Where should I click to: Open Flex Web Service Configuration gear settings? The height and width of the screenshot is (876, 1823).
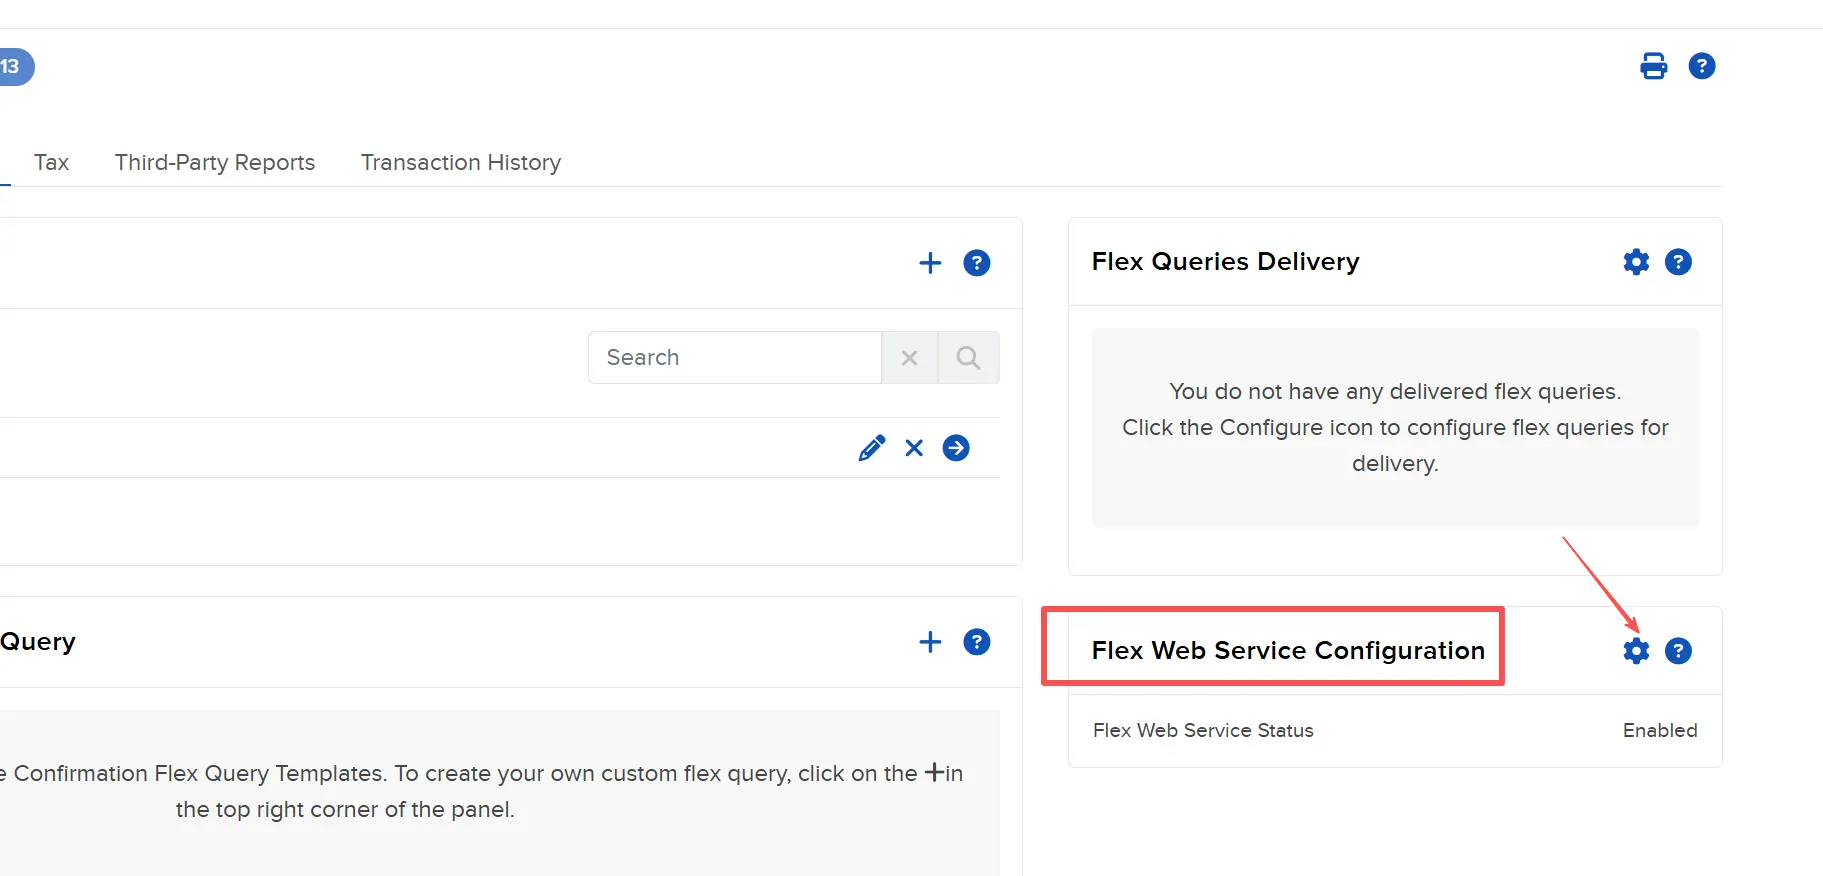(x=1636, y=651)
